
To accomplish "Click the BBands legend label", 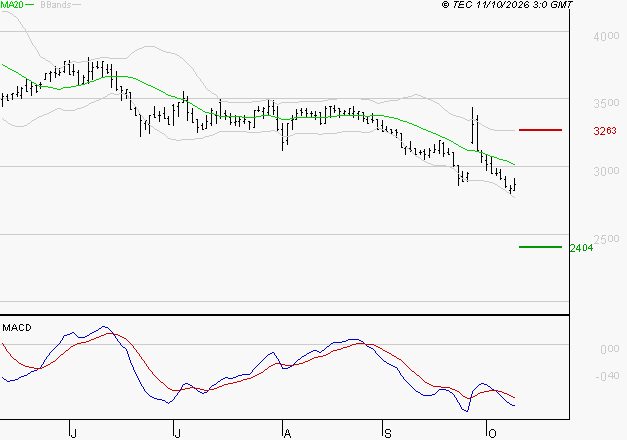I will point(56,5).
